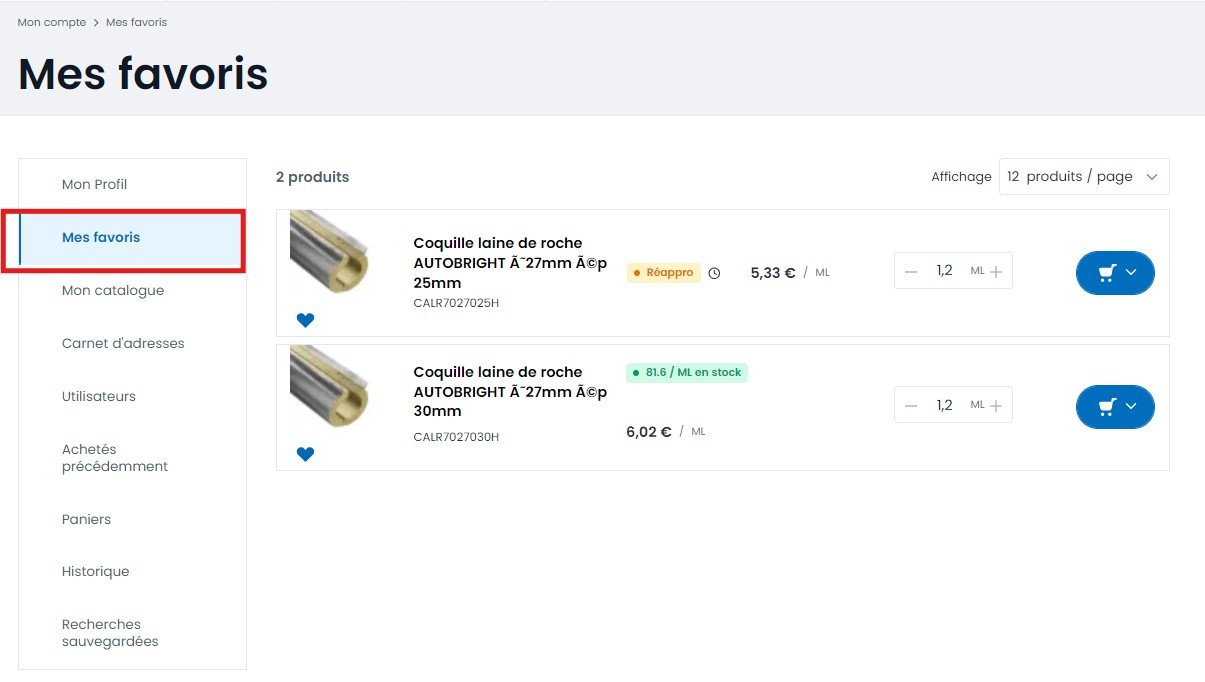The width and height of the screenshot is (1205, 682).
Task: Select Mon catalogue from the account menu
Action: click(113, 291)
